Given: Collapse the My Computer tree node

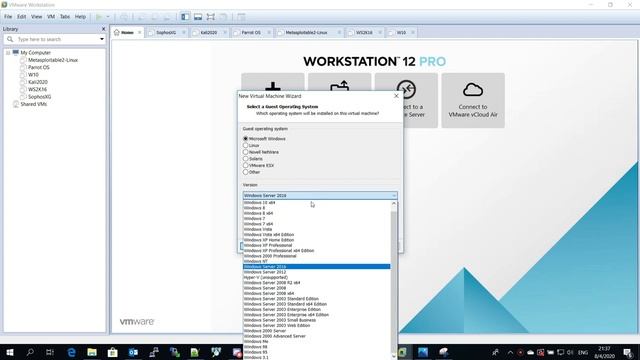Looking at the screenshot, I should [8, 53].
